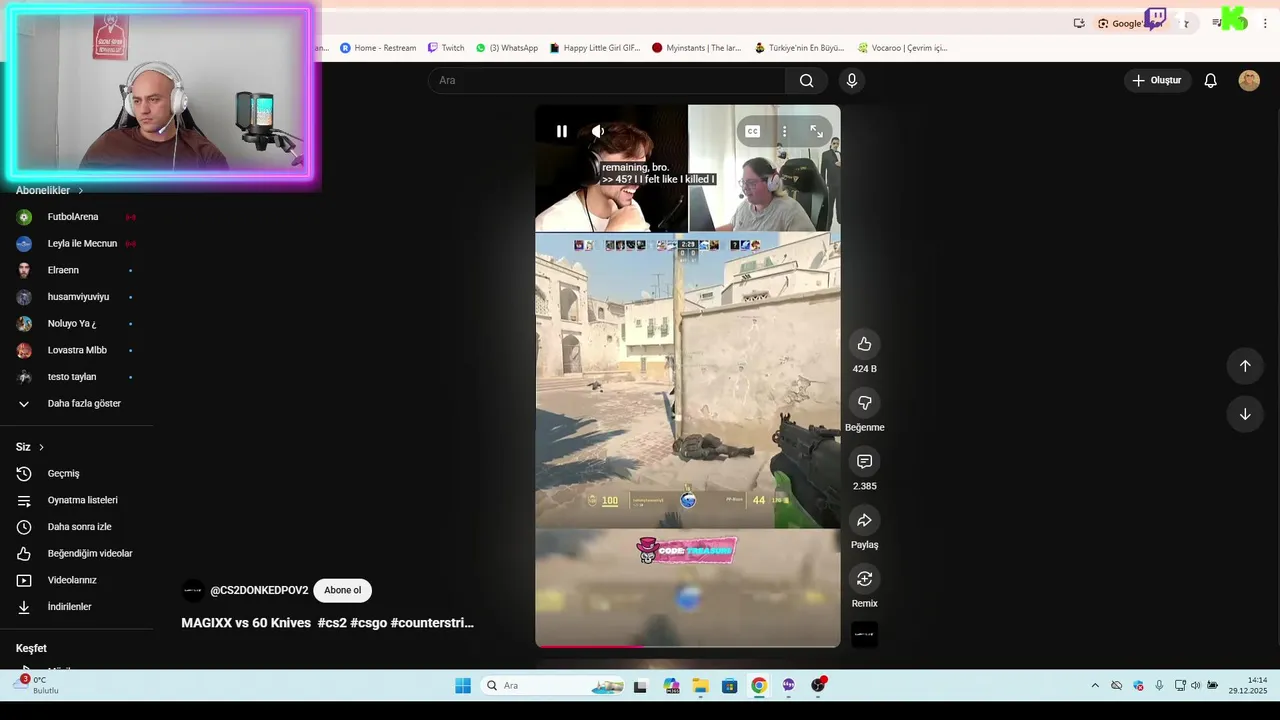Screen dimensions: 1280x720
Task: Go to the next Short with down arrow
Action: click(x=1245, y=414)
